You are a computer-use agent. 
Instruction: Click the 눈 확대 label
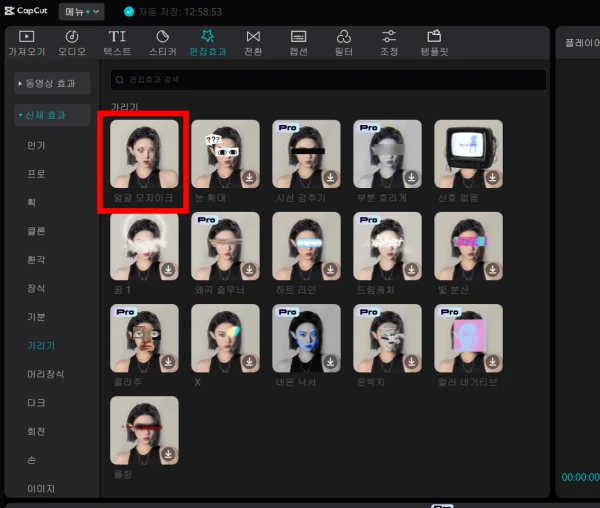(210, 198)
